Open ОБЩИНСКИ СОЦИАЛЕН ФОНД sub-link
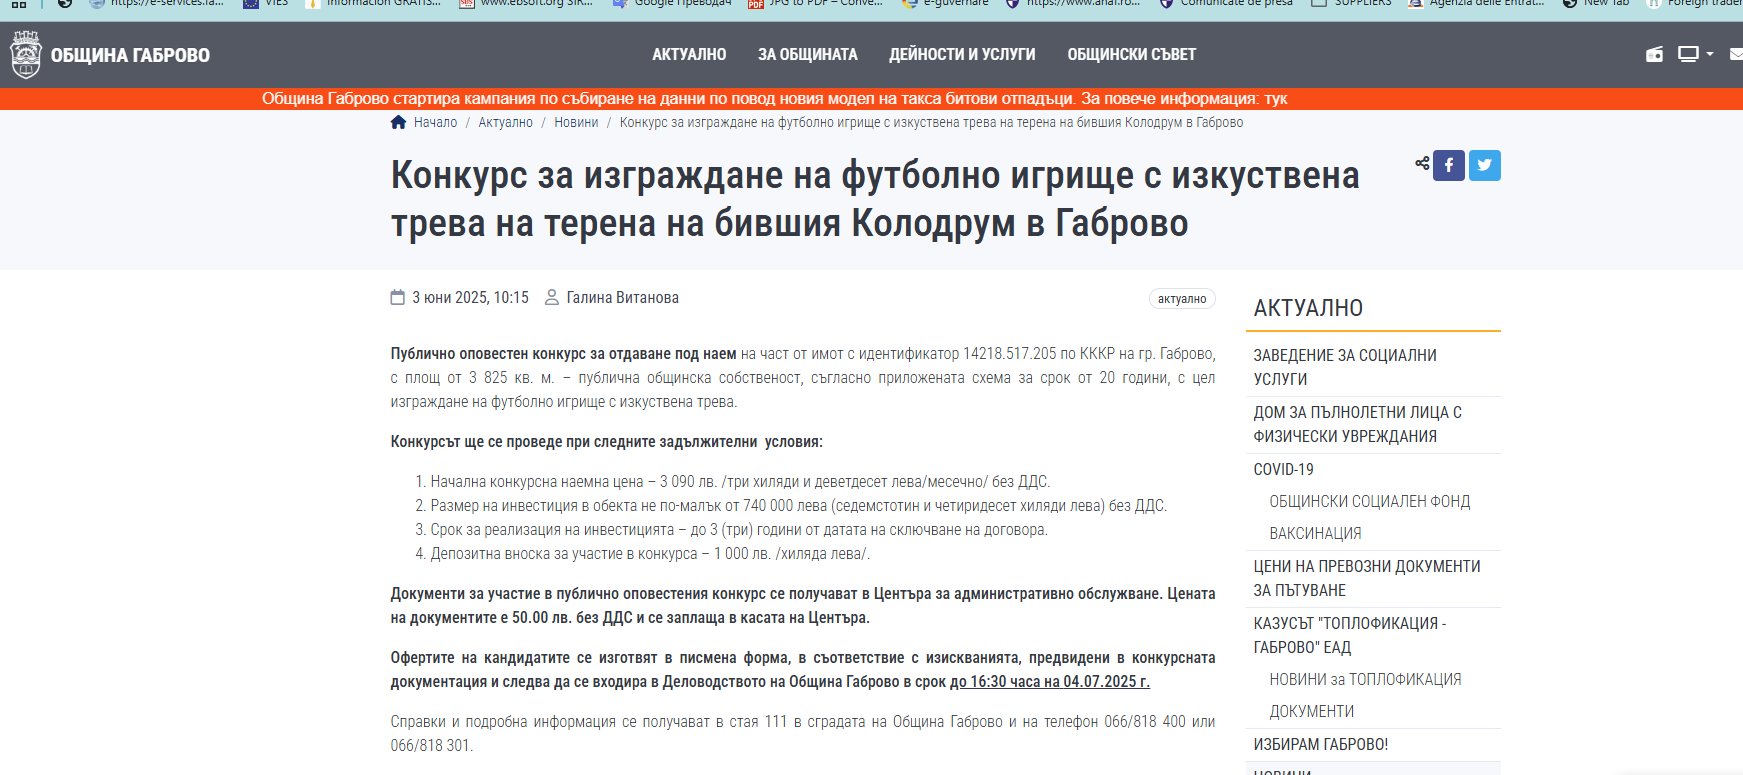 pyautogui.click(x=1369, y=501)
